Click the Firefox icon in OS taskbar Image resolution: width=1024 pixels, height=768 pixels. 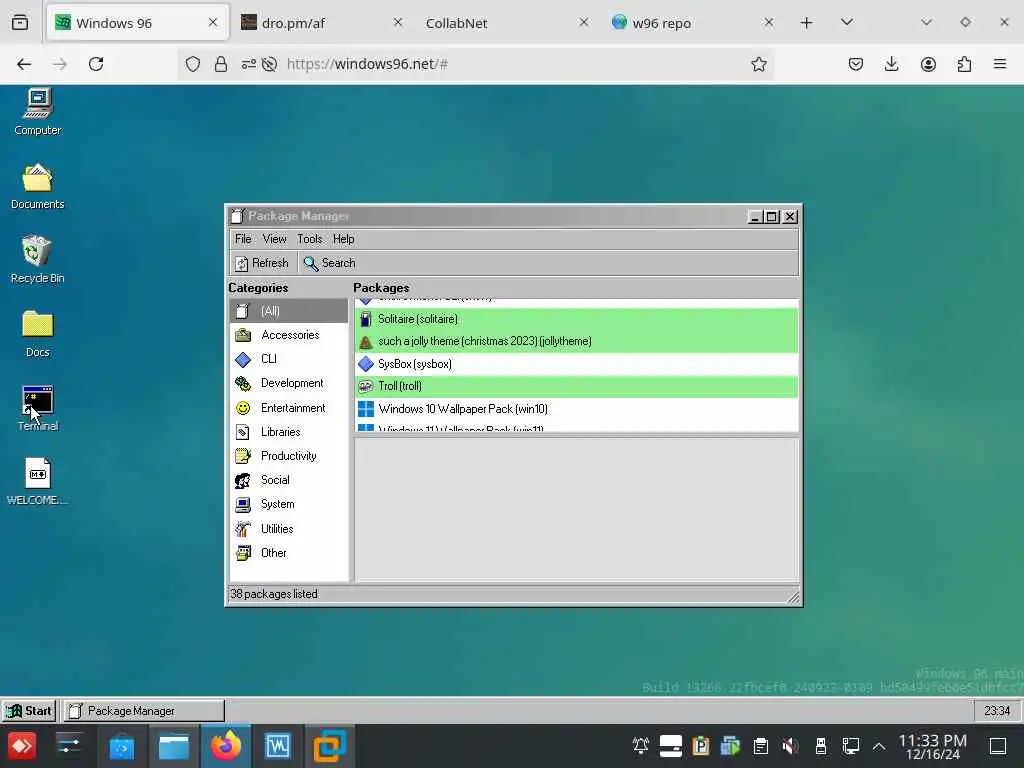pos(225,746)
